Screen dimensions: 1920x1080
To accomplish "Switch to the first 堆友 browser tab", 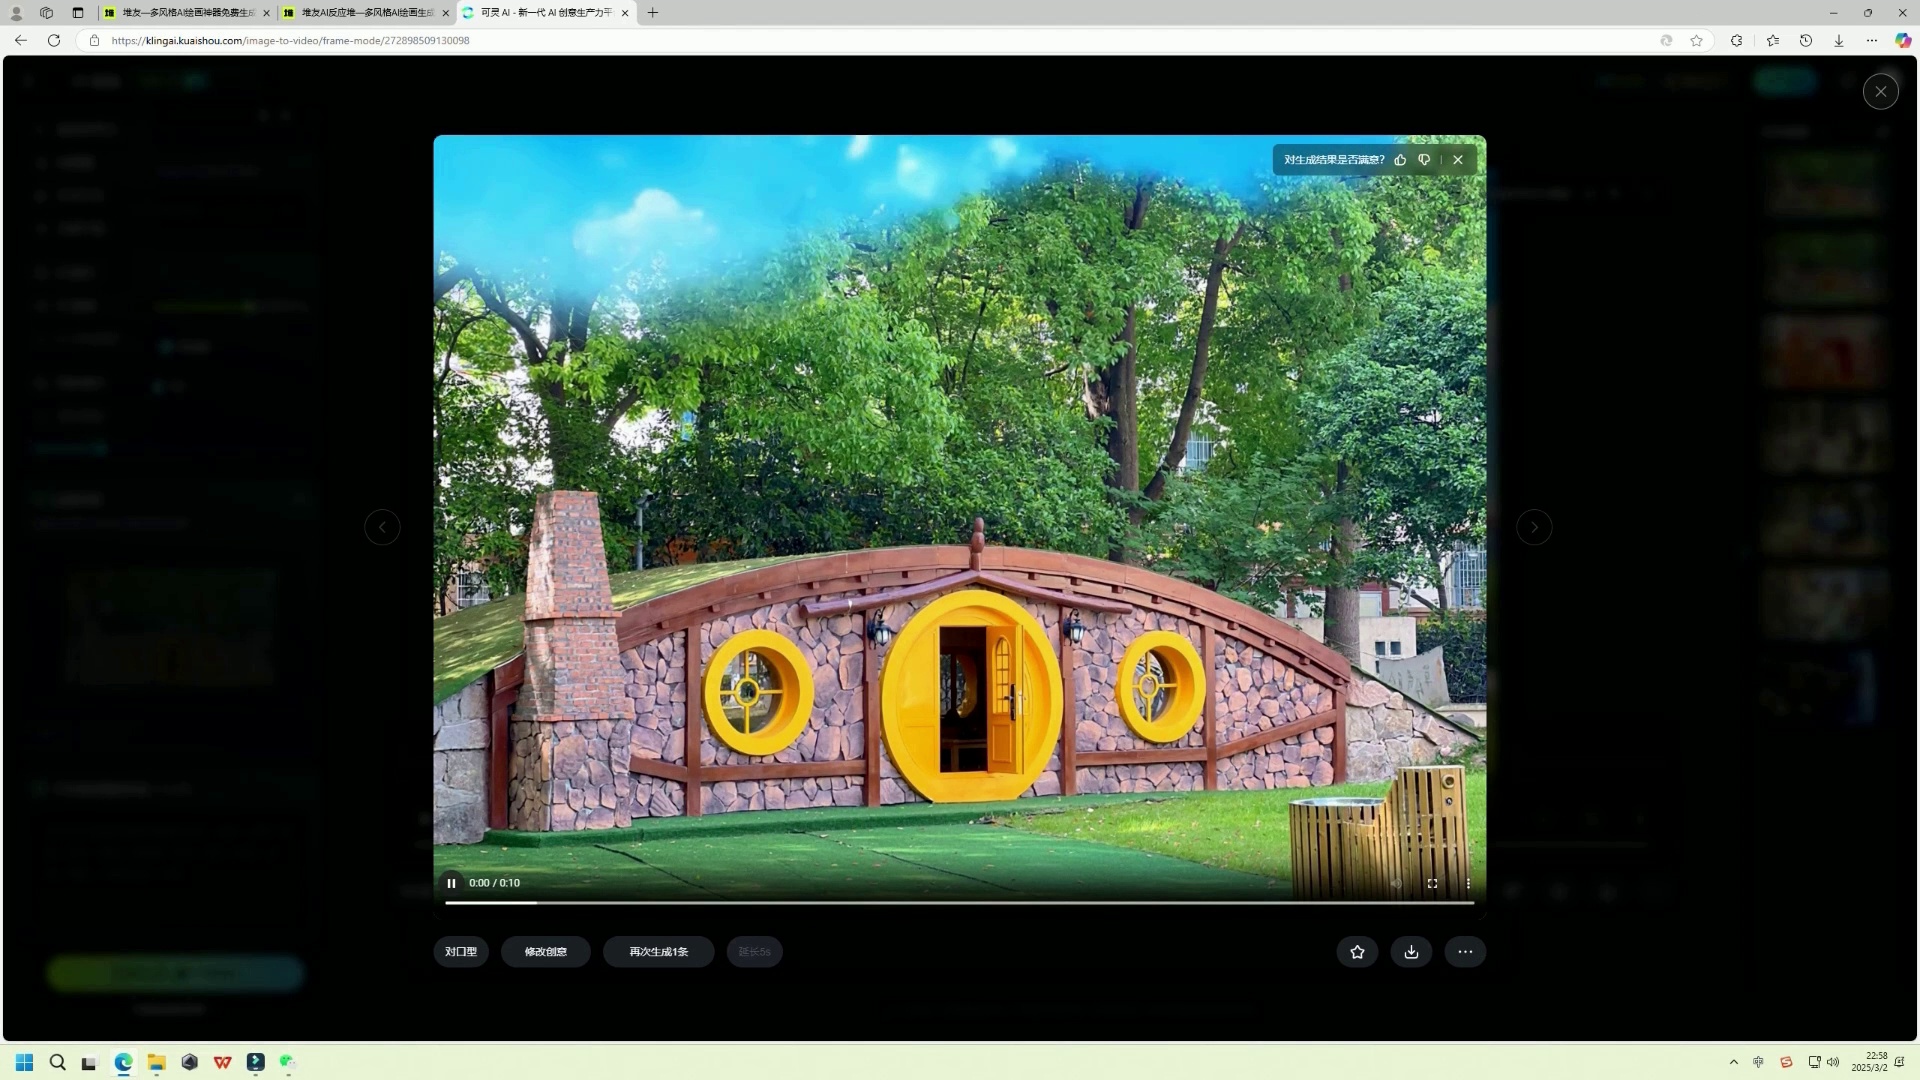I will [187, 13].
